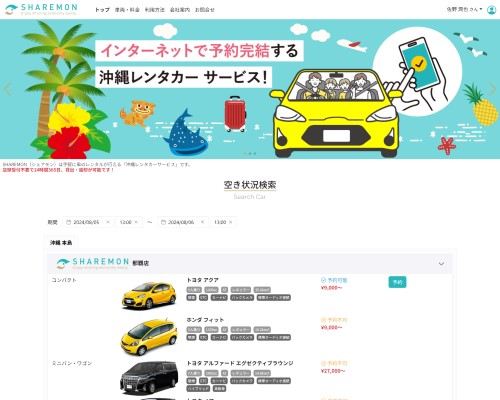The height and width of the screenshot is (400, 500).
Task: Open the 会社案内 menu item
Action: (180, 10)
